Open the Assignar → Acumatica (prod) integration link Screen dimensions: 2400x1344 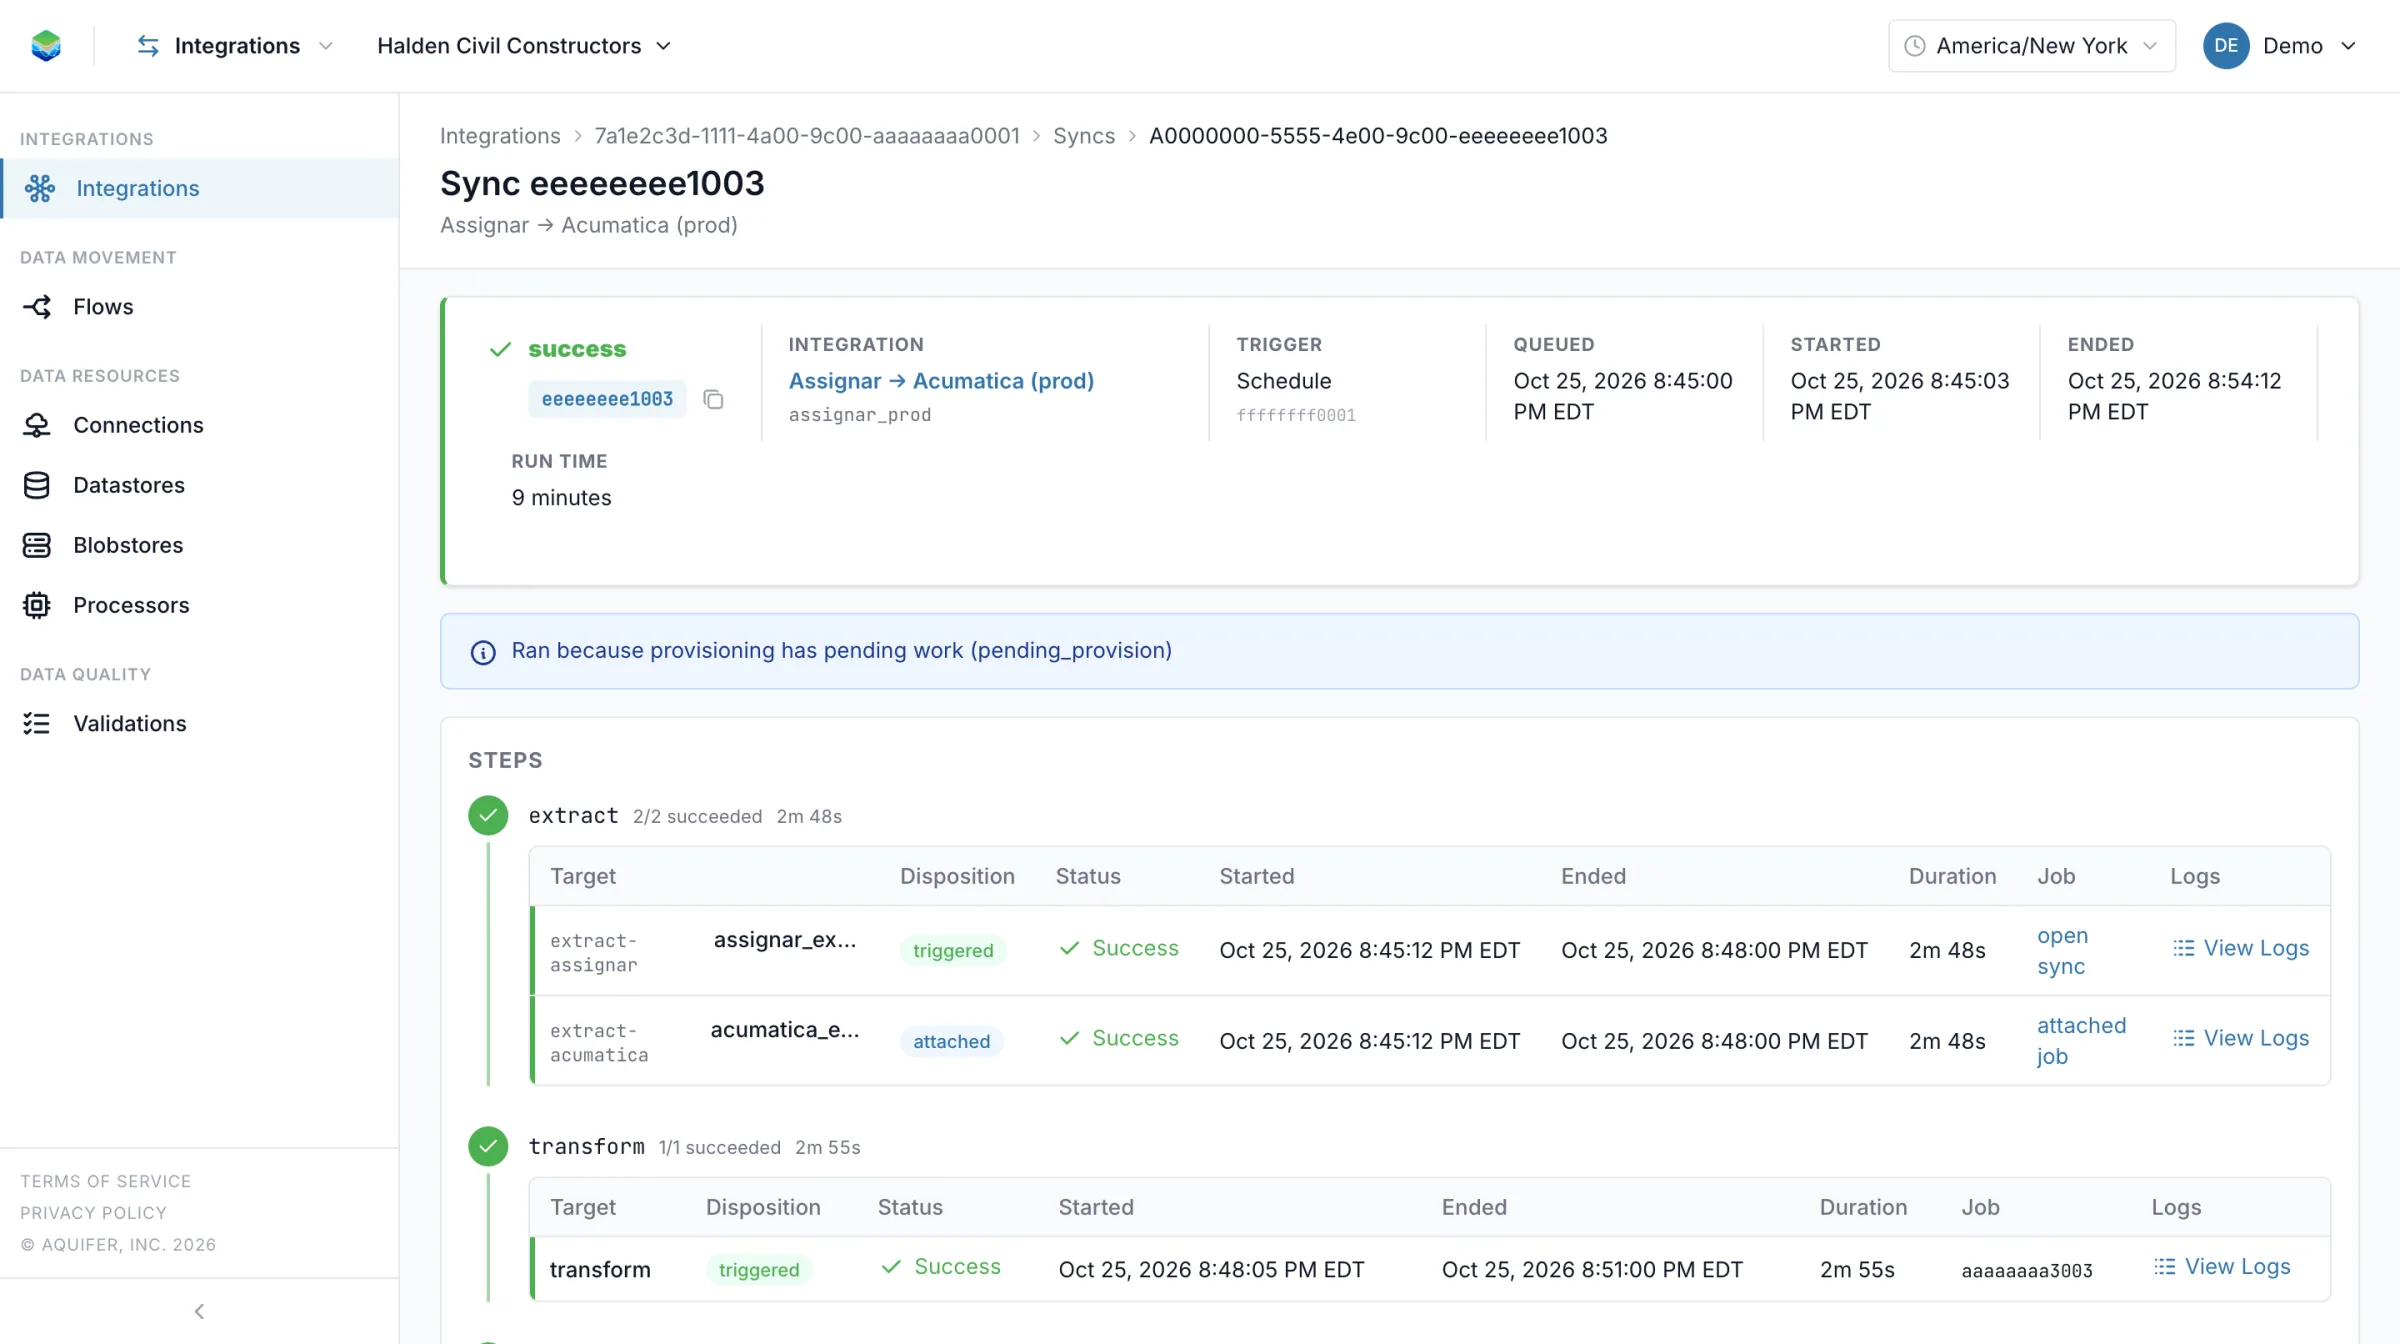click(x=941, y=381)
